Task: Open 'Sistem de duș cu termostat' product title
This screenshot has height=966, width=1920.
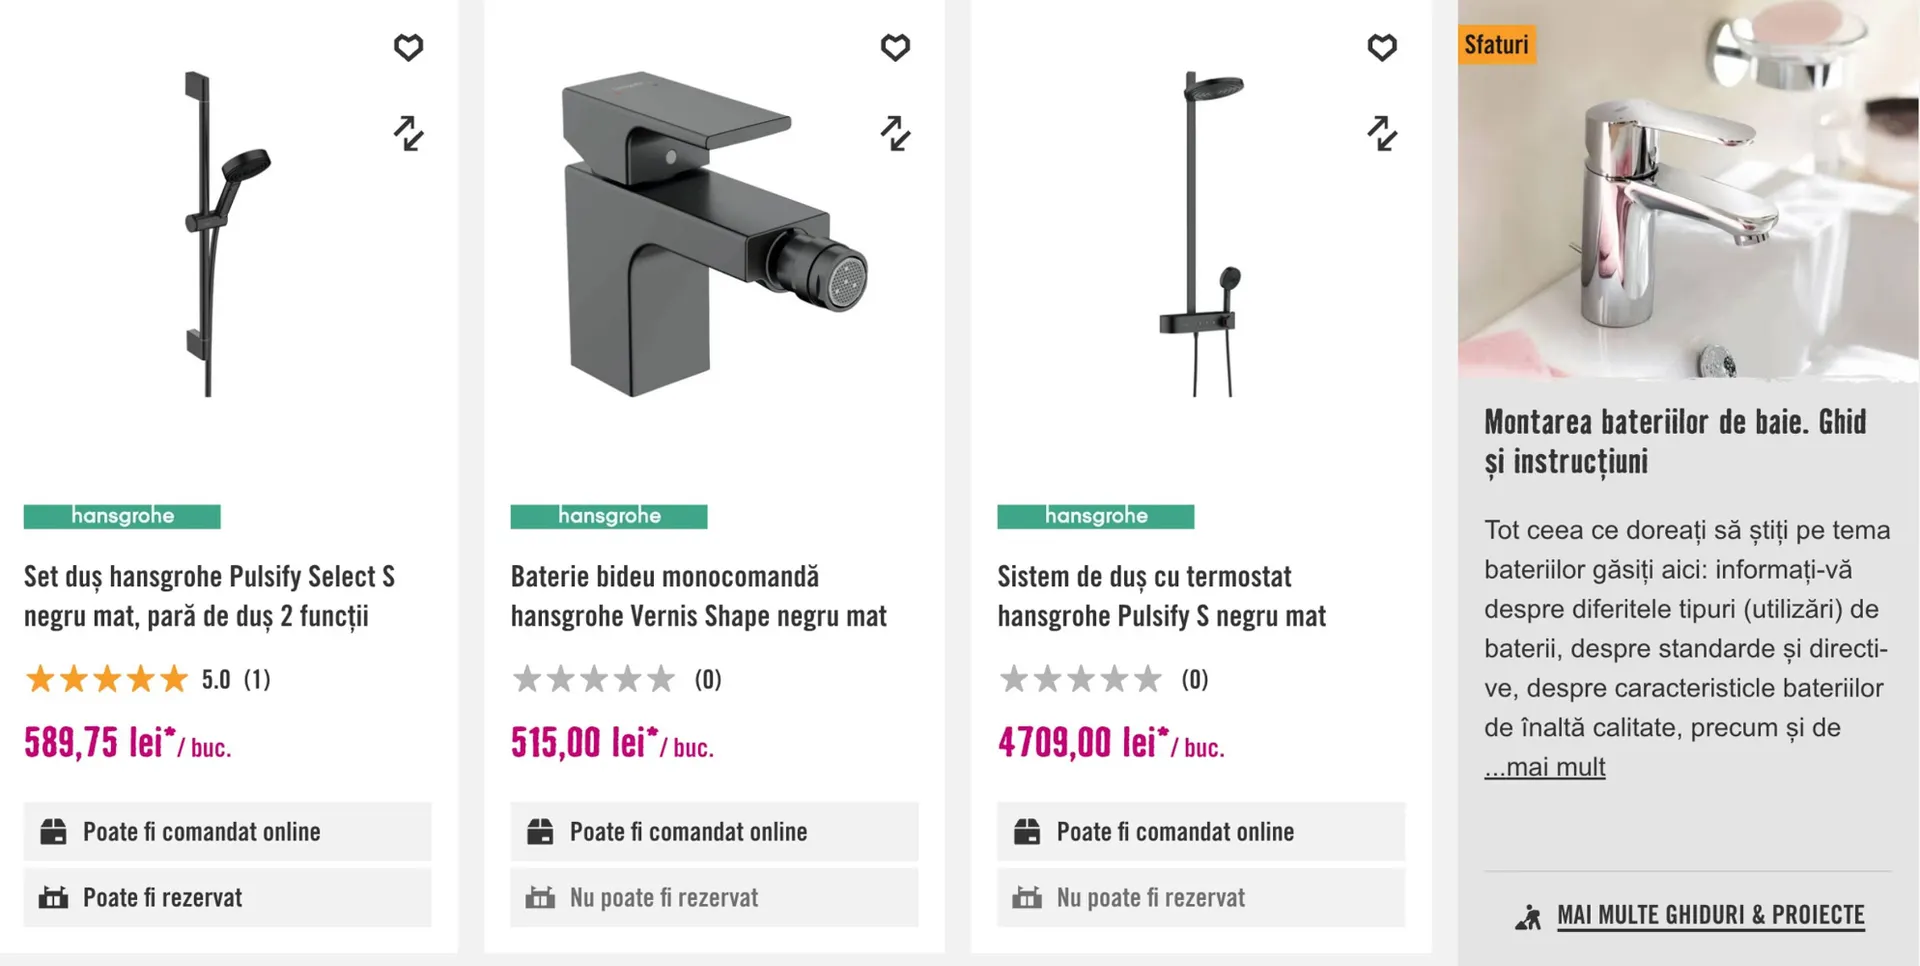Action: [1161, 596]
